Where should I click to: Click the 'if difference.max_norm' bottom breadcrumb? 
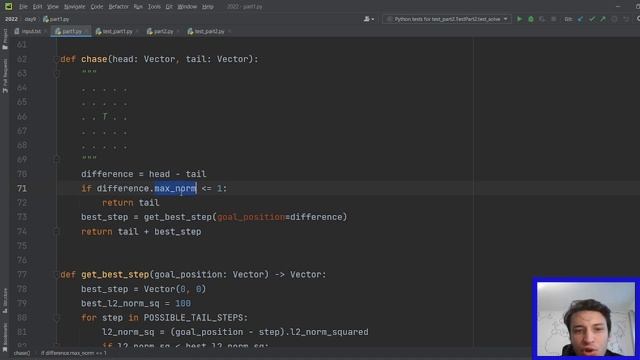pyautogui.click(x=73, y=353)
